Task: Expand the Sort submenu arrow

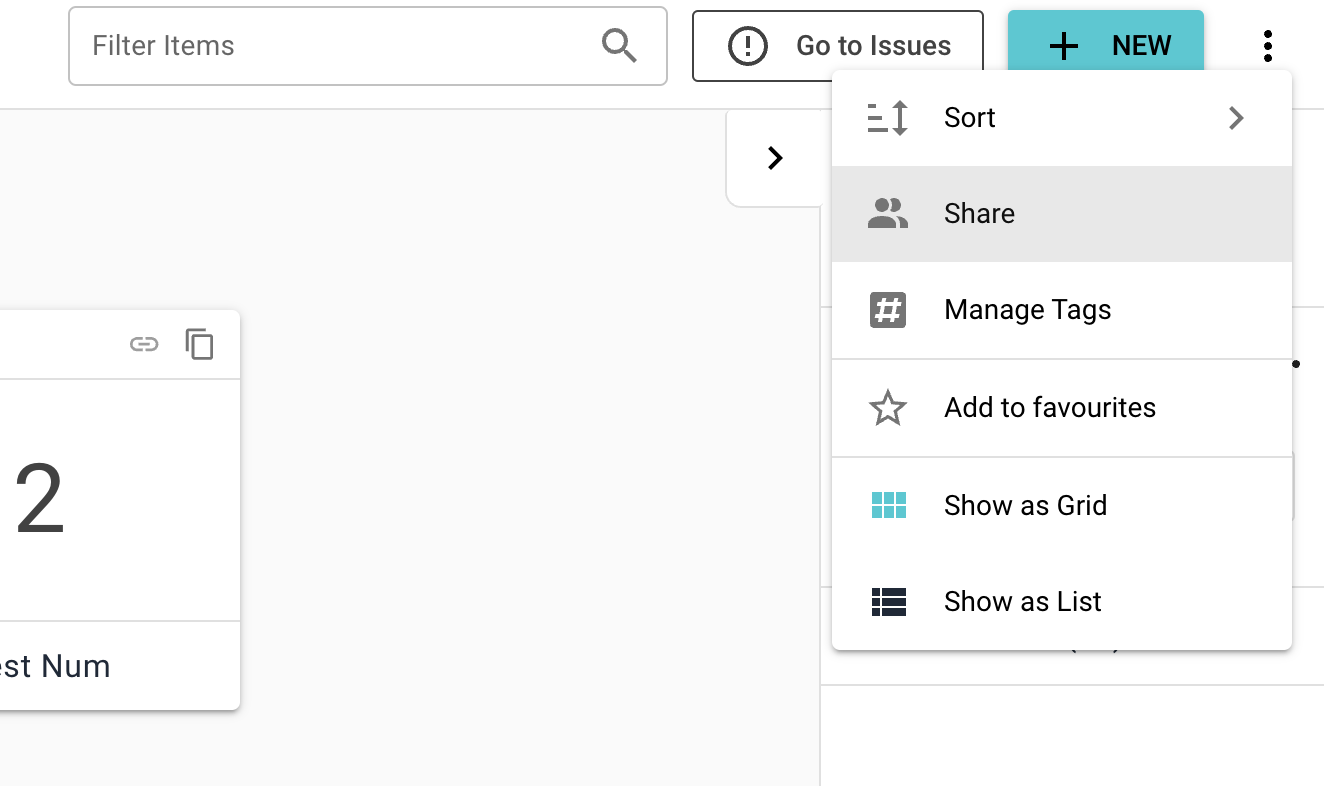Action: pyautogui.click(x=1236, y=118)
